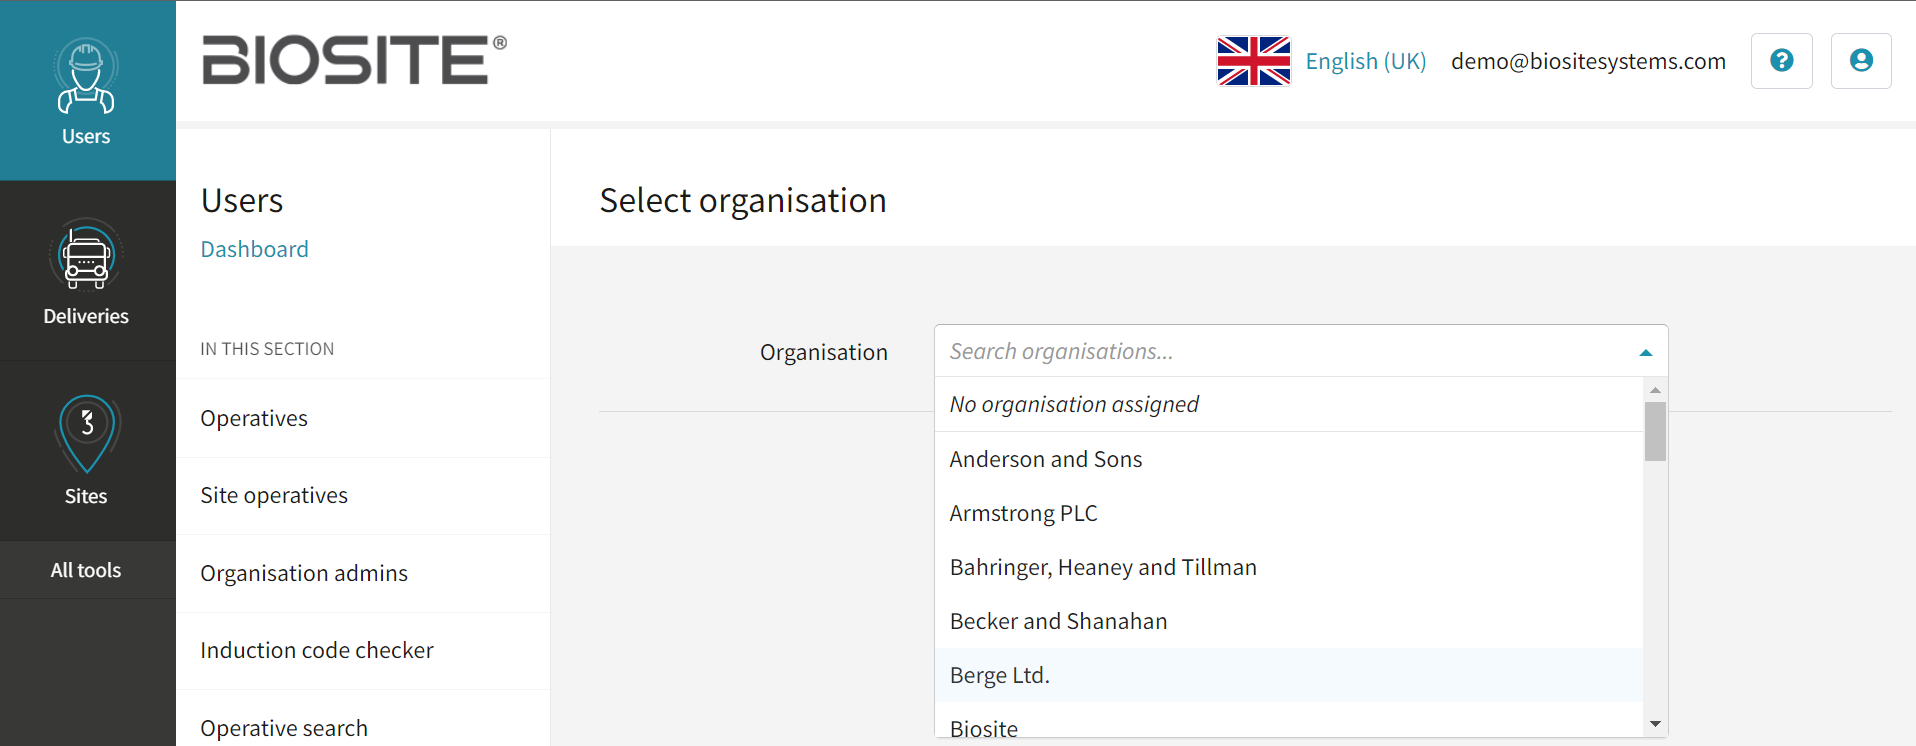Click the UK flag language icon
The width and height of the screenshot is (1916, 746).
click(1253, 61)
